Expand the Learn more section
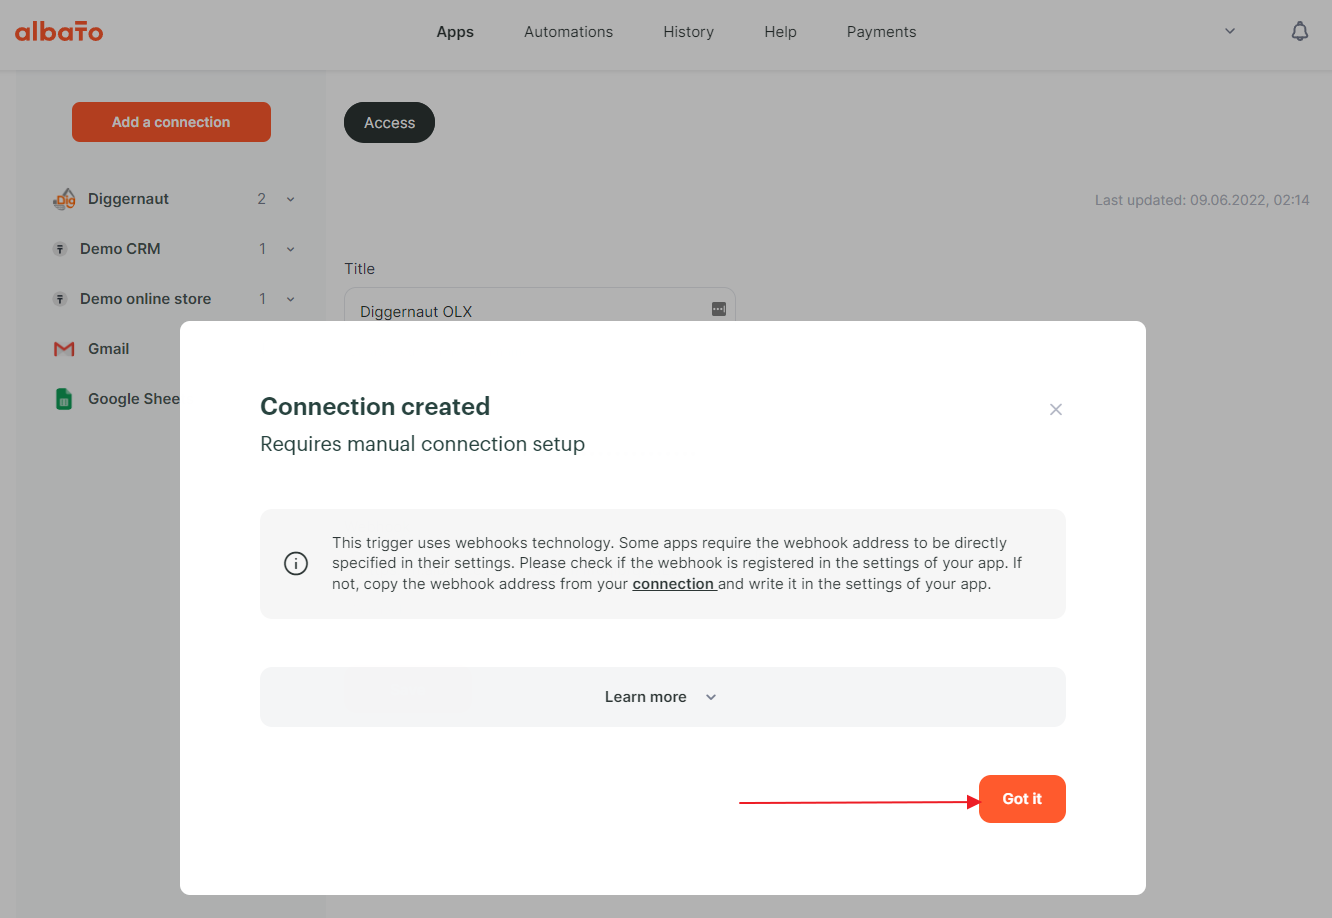Viewport: 1332px width, 918px height. [661, 697]
